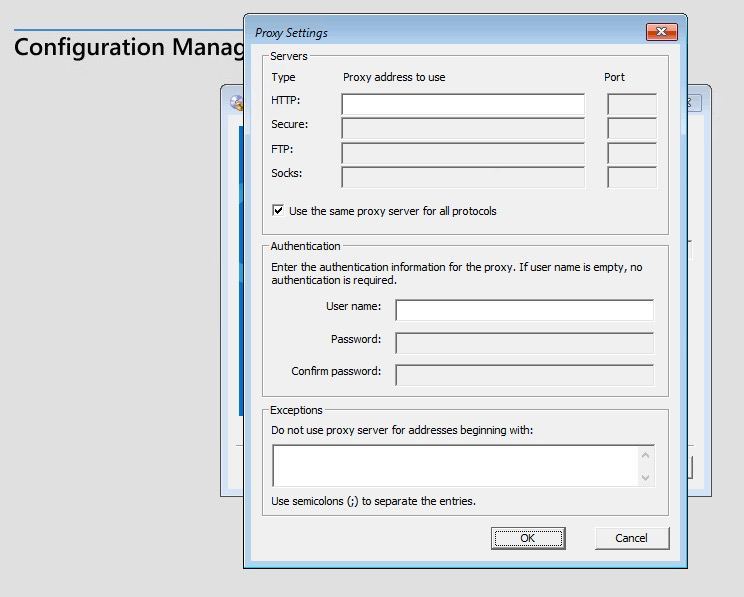Cancel the Proxy Settings dialog
Screen dimensions: 744x597
coord(632,538)
